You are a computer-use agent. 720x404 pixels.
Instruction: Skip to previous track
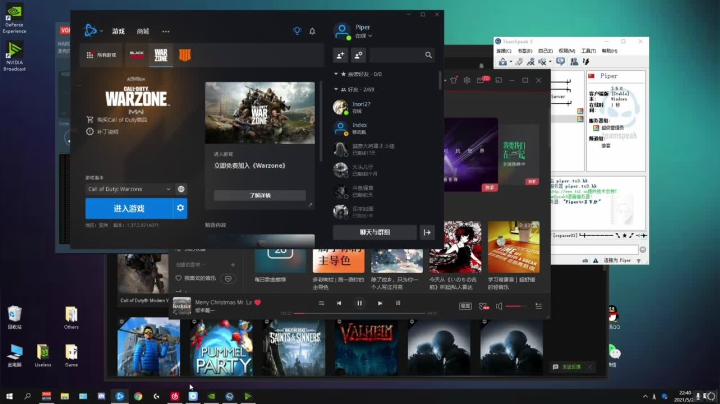click(339, 303)
